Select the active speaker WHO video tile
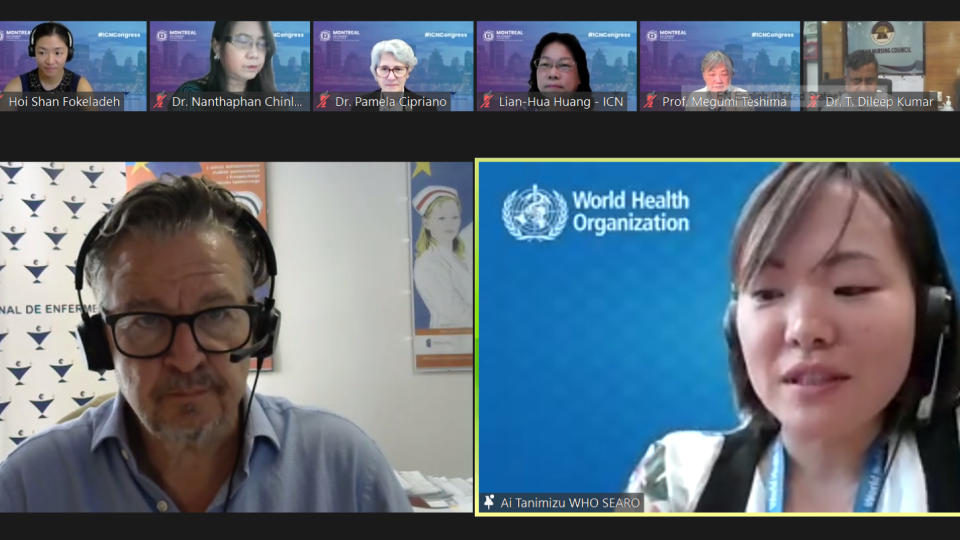Screen dimensions: 960x540 point(718,337)
